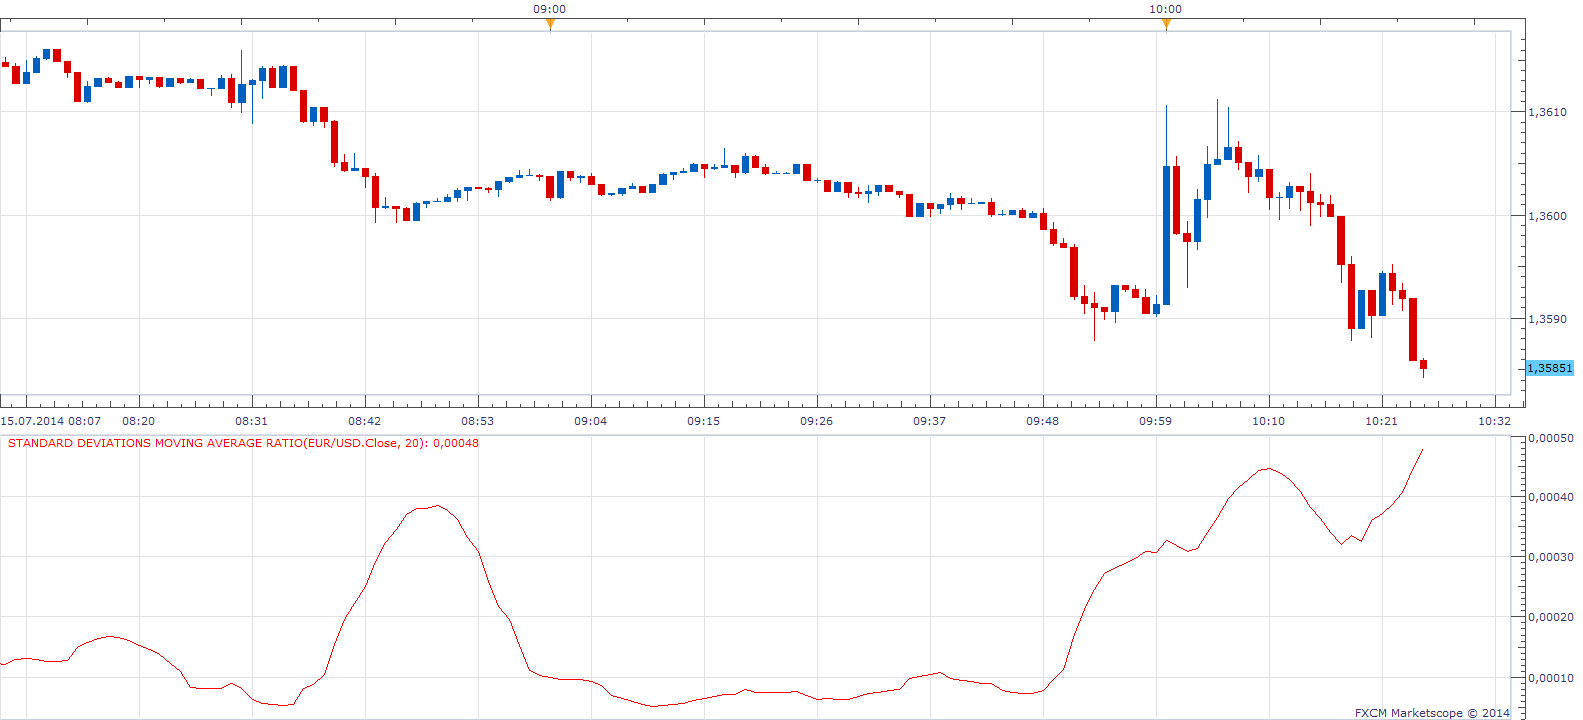Click the 09:59 time axis label
This screenshot has height=720, width=1583.
pyautogui.click(x=1156, y=421)
